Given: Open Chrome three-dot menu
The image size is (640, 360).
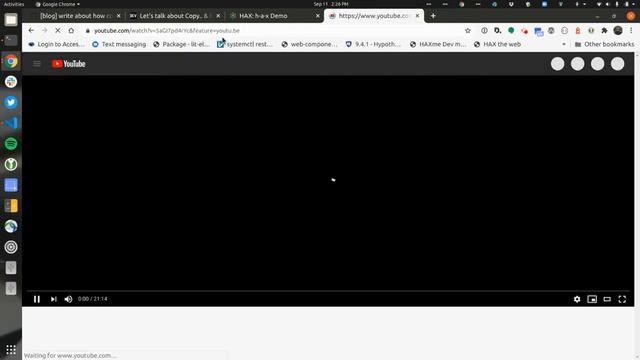Looking at the screenshot, I should click(x=631, y=31).
